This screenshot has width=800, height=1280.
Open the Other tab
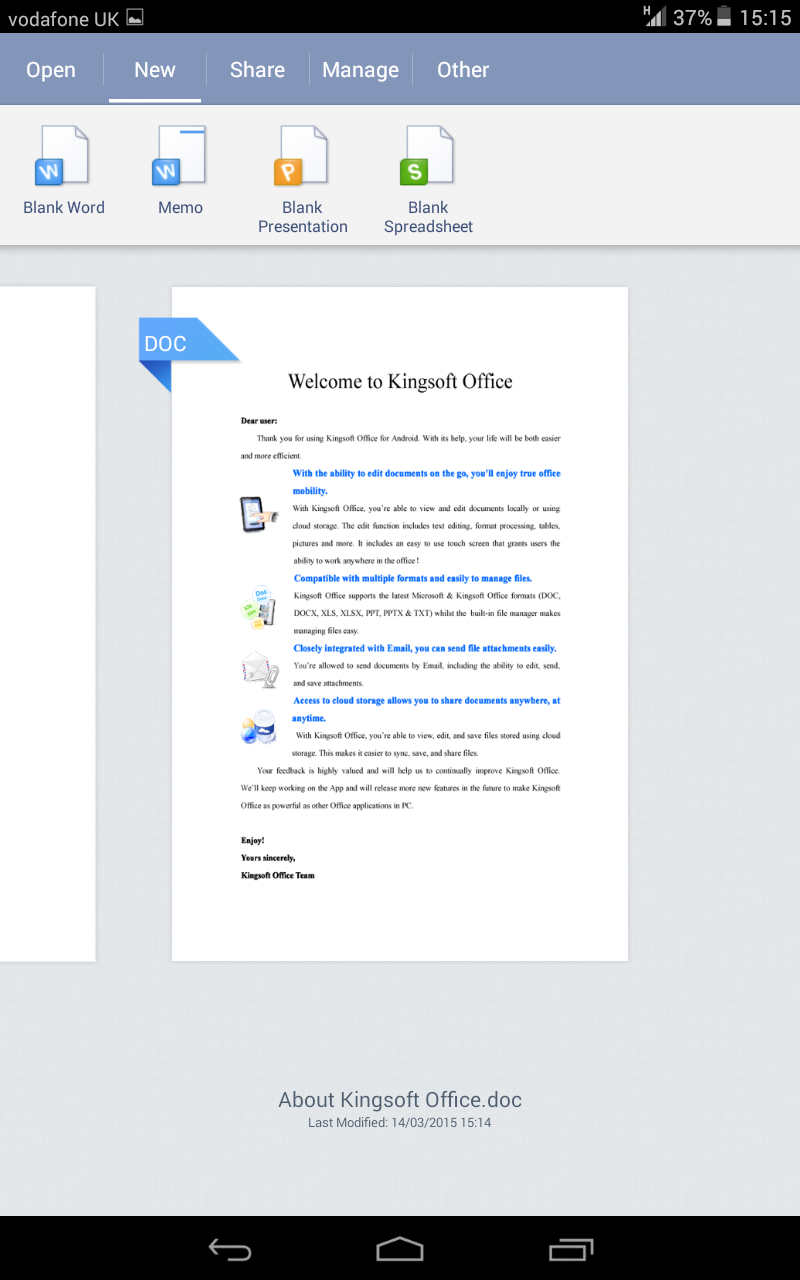tap(463, 70)
